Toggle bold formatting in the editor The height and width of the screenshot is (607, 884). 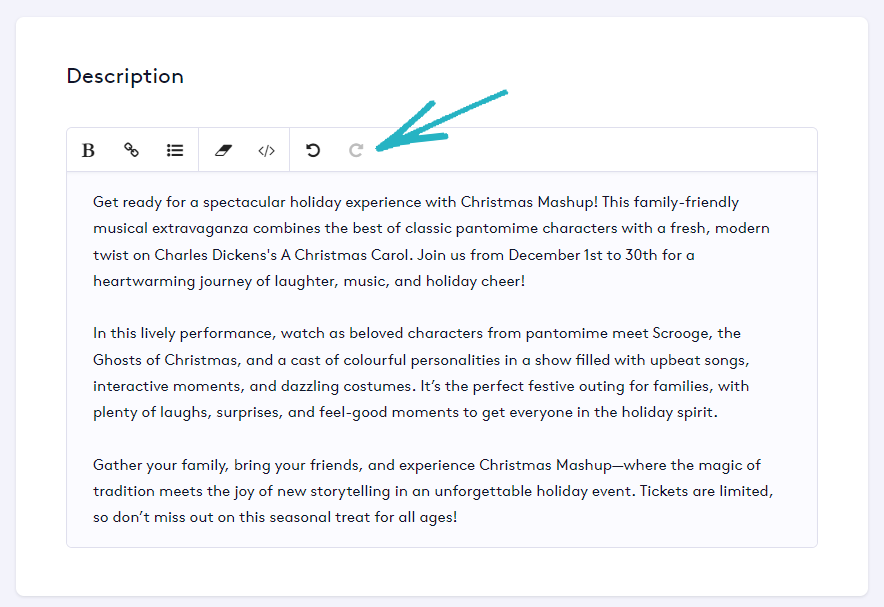coord(88,150)
